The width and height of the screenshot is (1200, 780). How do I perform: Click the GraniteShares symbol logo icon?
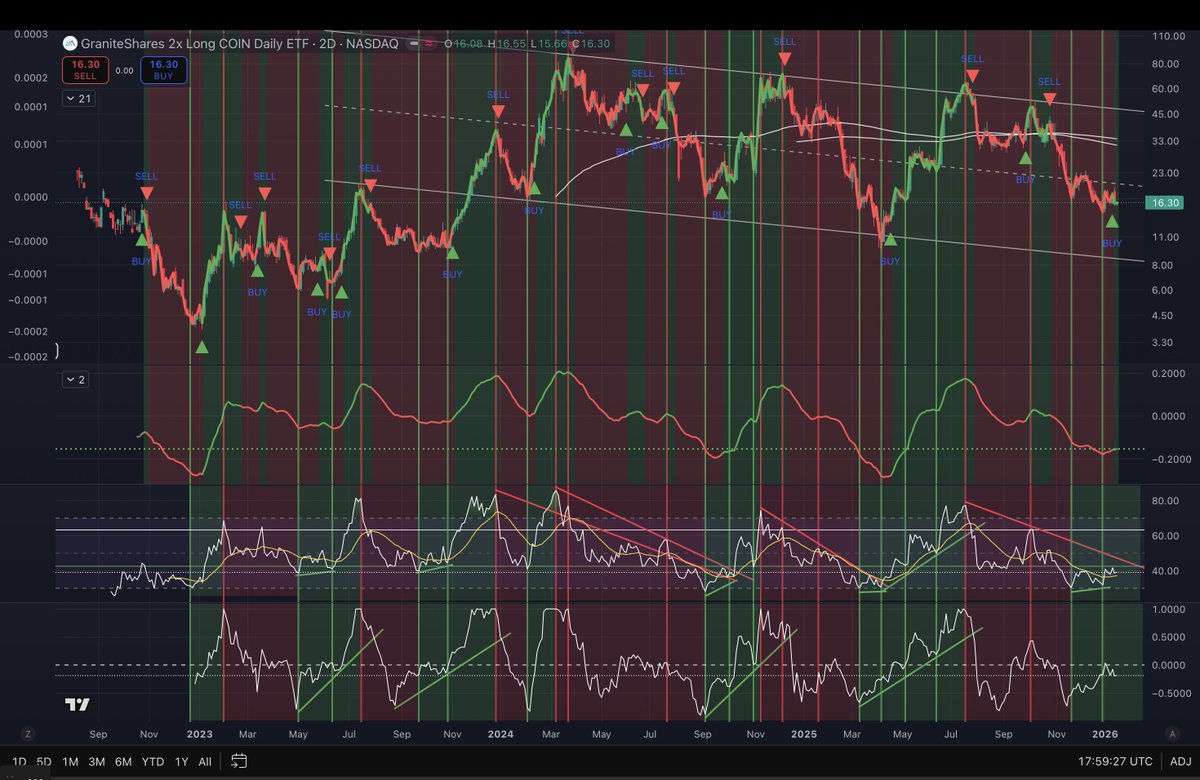click(70, 43)
